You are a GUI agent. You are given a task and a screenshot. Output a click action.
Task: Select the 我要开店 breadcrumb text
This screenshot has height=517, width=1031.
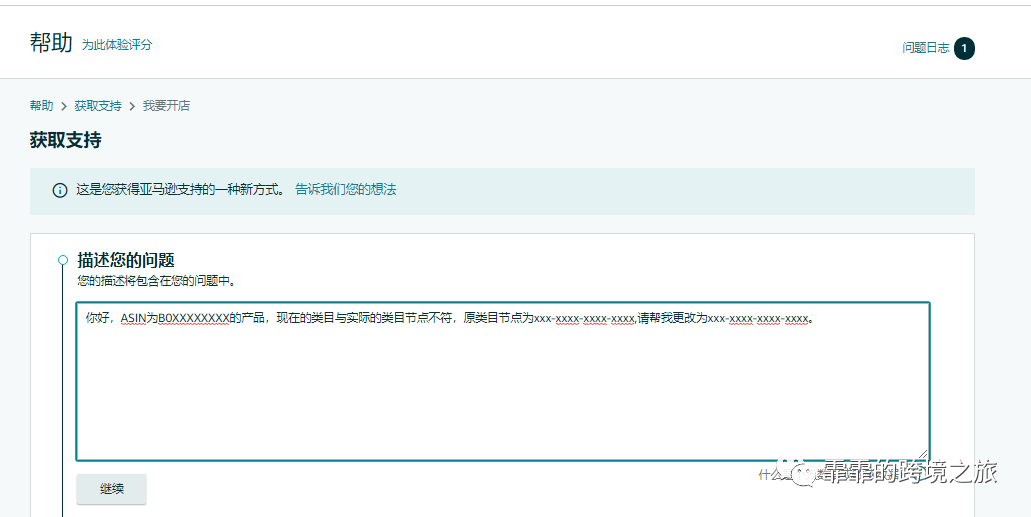(166, 106)
